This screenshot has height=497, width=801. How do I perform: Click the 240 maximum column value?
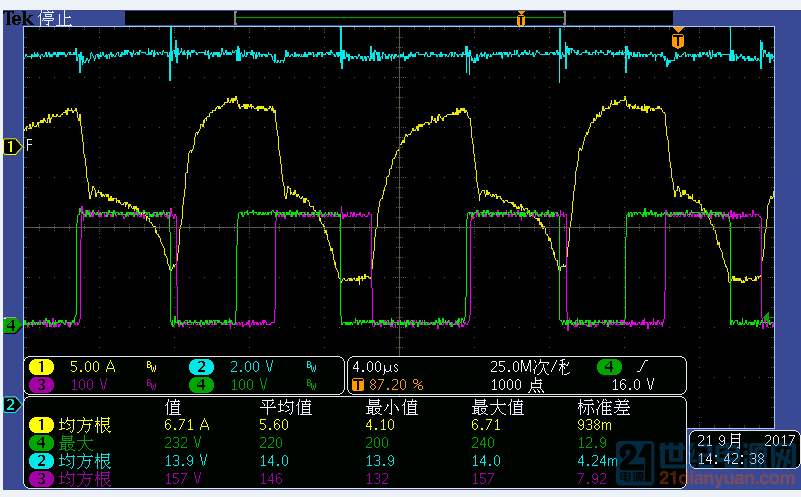[483, 443]
